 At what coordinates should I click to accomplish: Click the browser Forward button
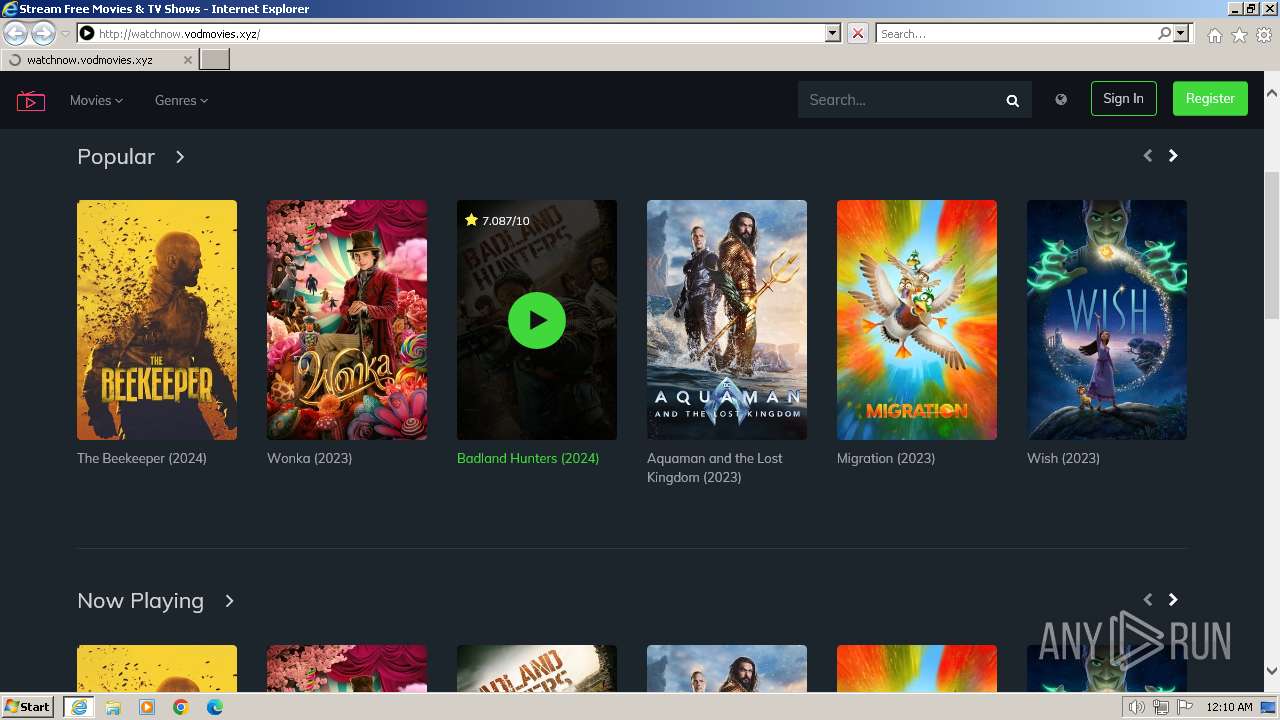click(43, 34)
